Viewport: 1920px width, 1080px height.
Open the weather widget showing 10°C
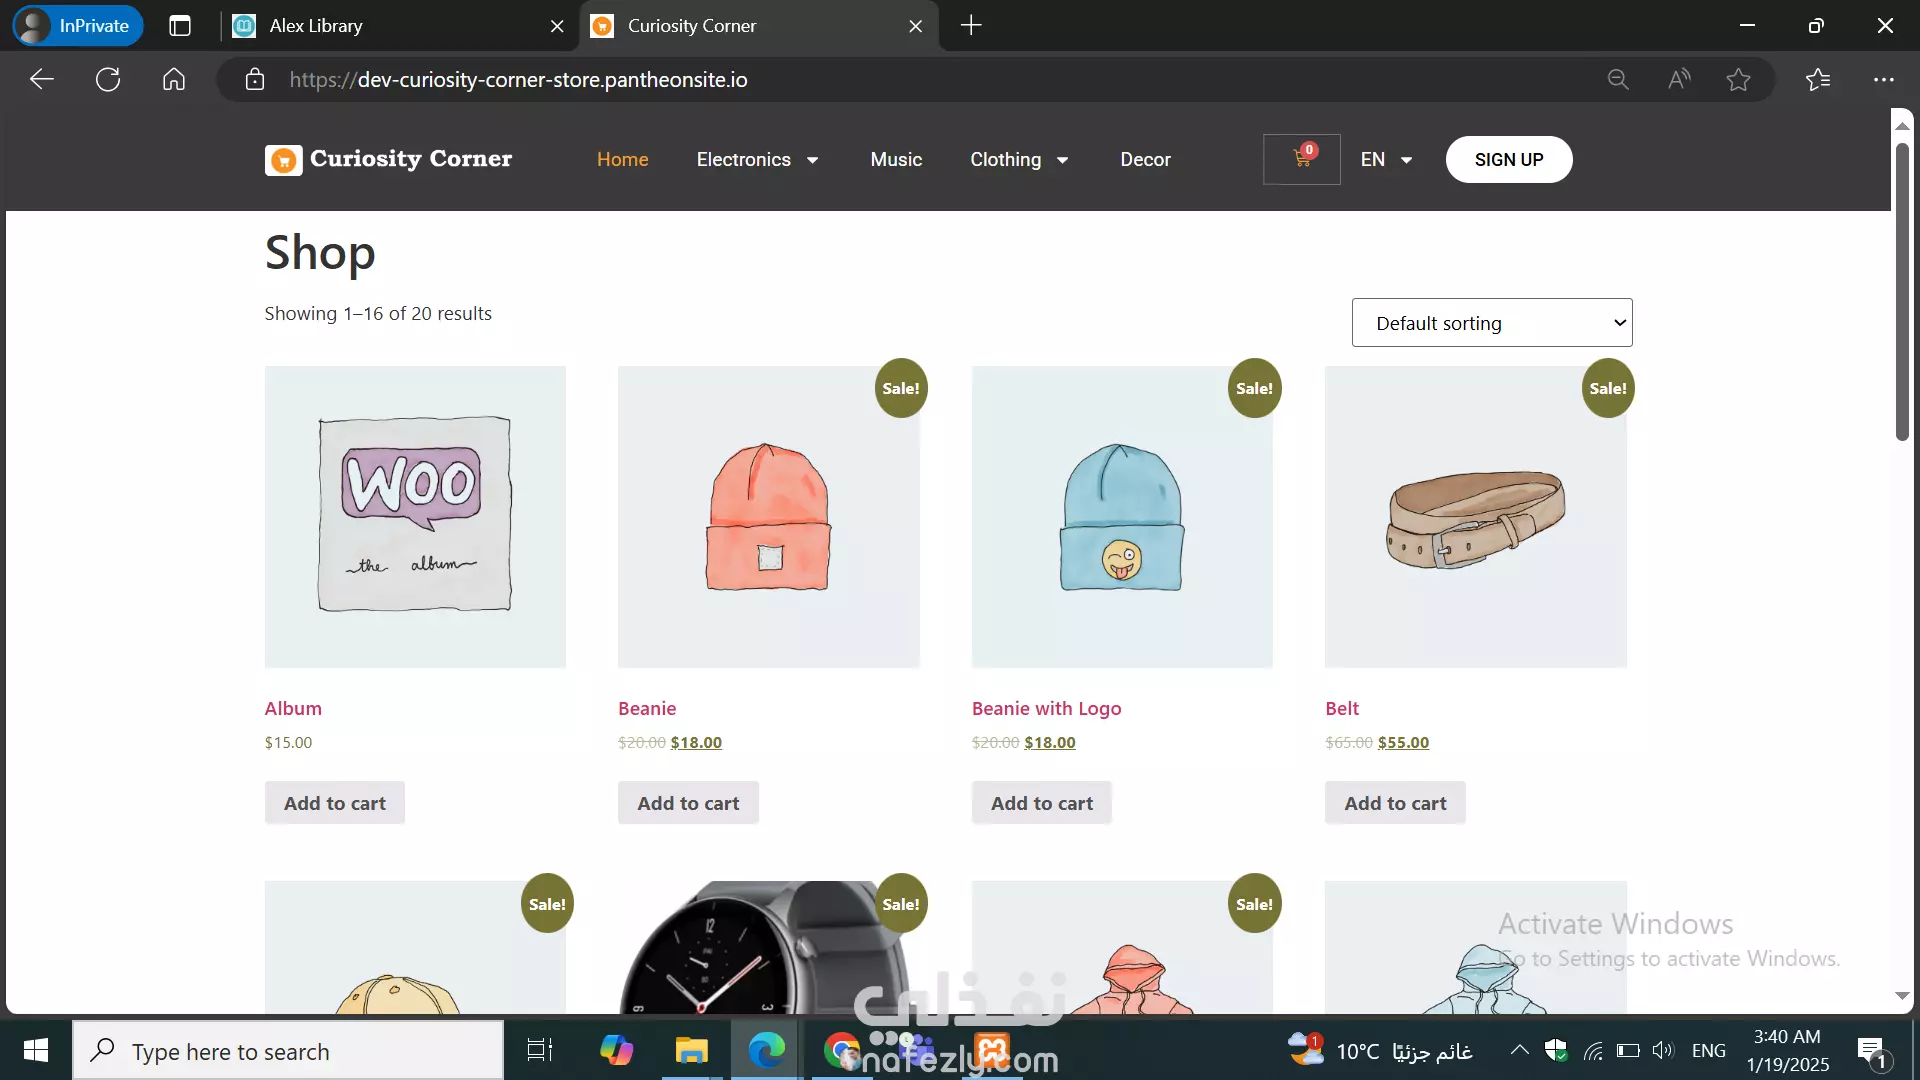click(1380, 1050)
